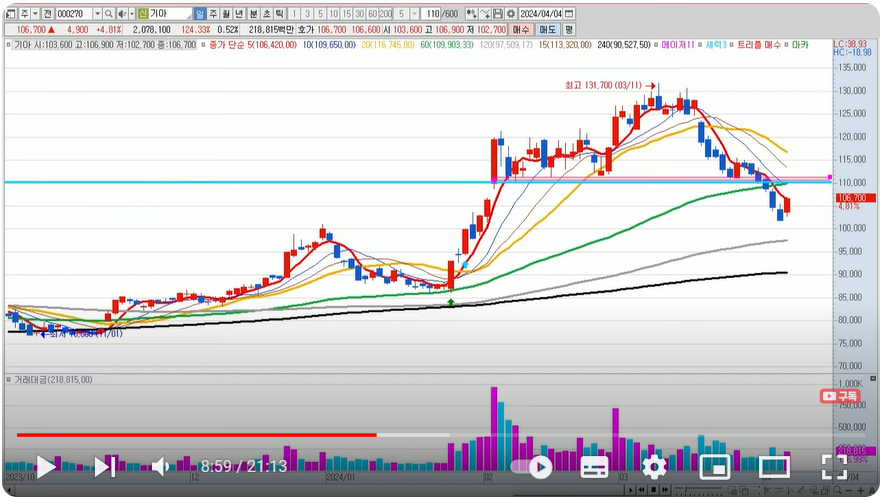Open the calendar picker icon
The image size is (882, 500).
(x=569, y=13)
